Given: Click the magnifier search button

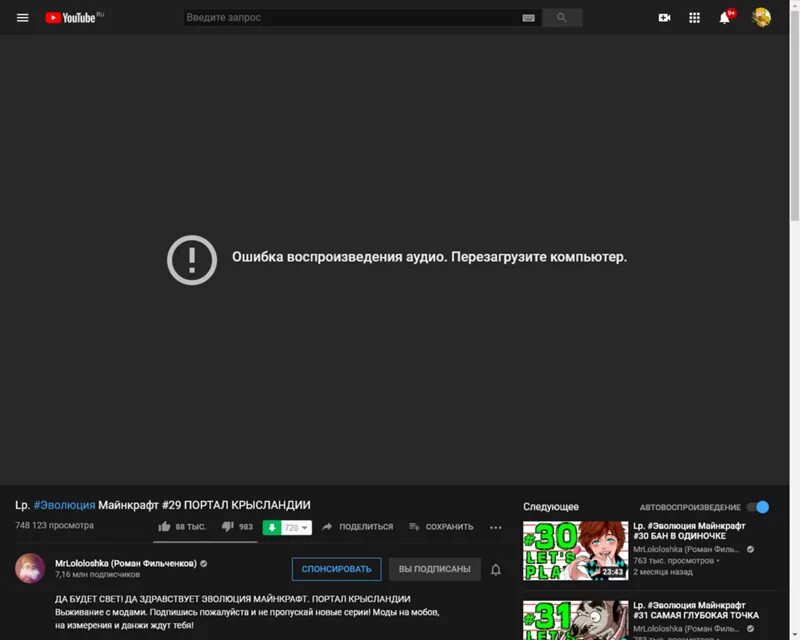Looking at the screenshot, I should point(562,17).
